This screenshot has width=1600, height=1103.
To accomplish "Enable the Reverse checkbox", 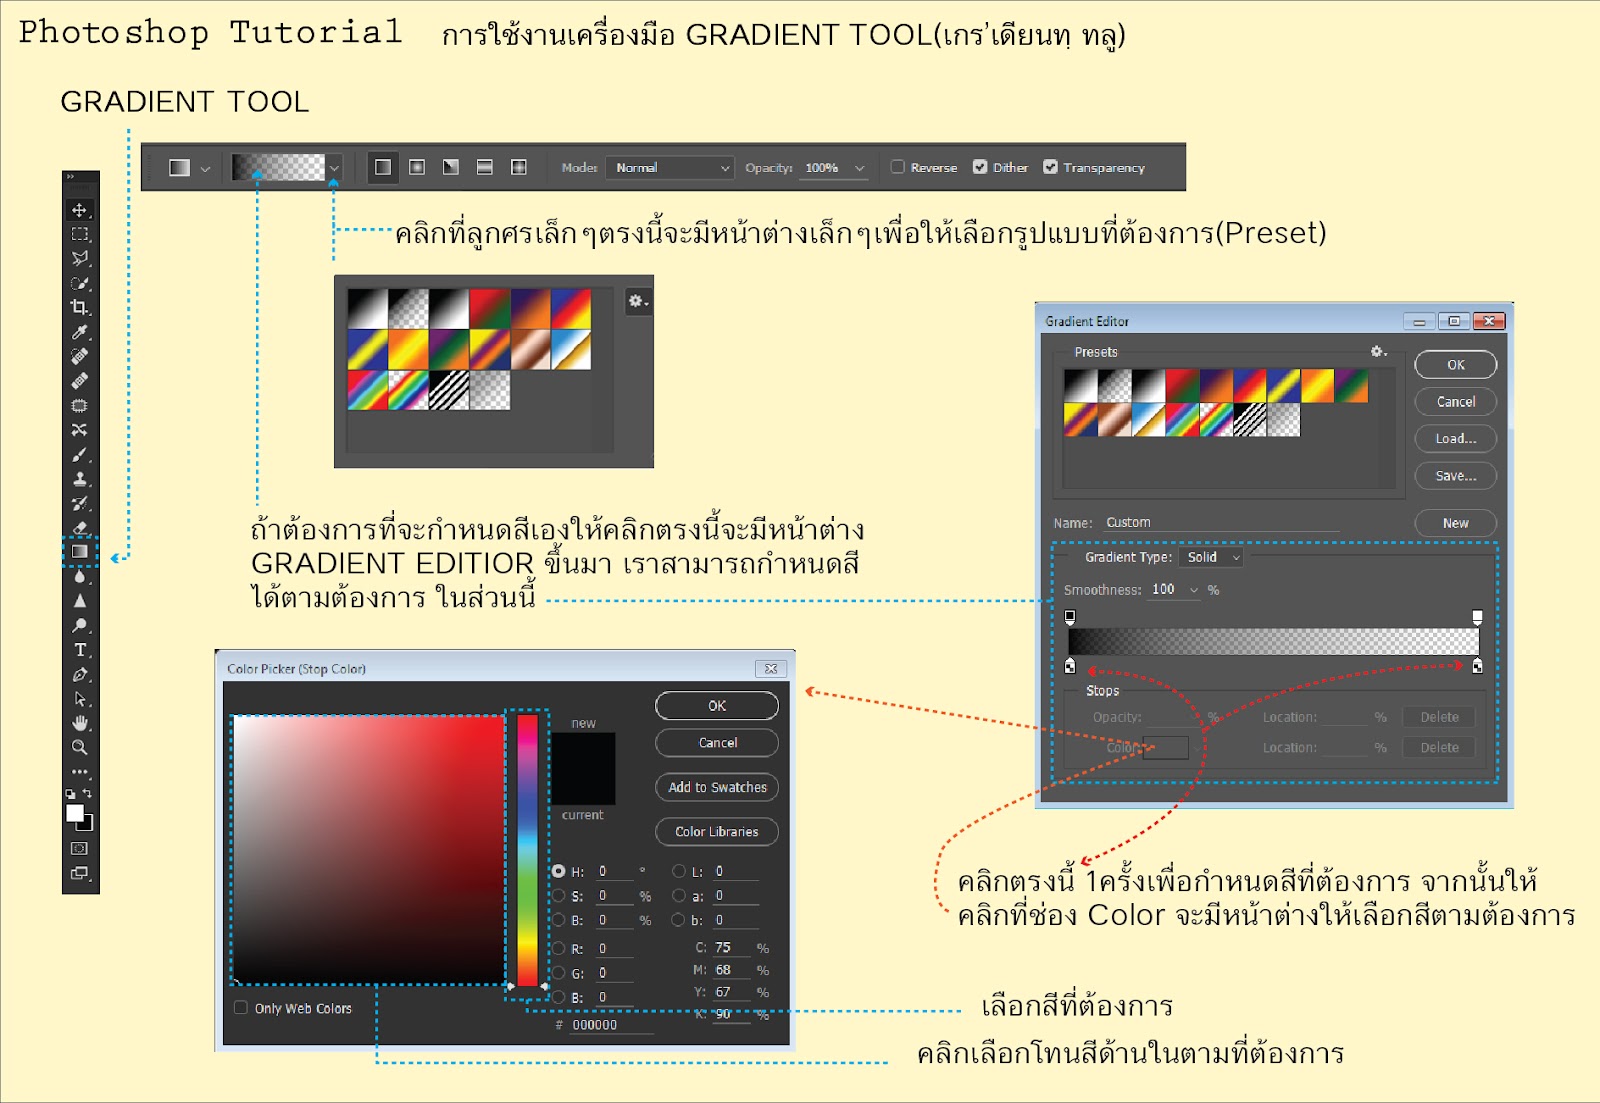I will 898,167.
